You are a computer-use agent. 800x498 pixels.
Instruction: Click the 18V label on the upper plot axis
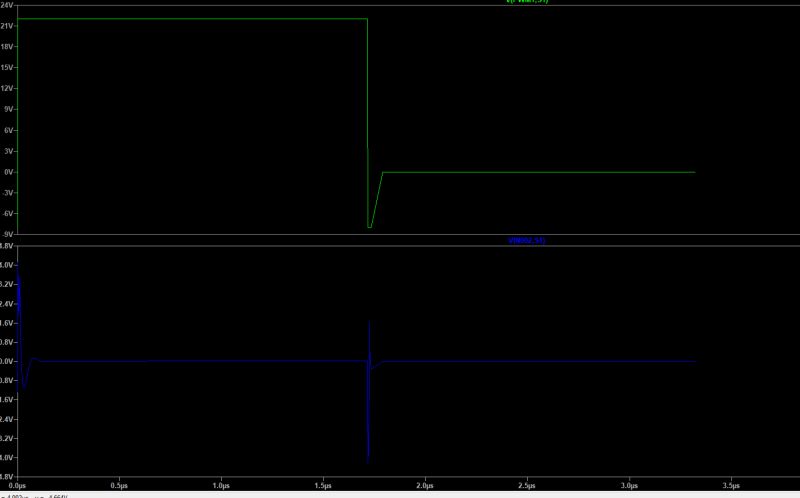coord(7,46)
